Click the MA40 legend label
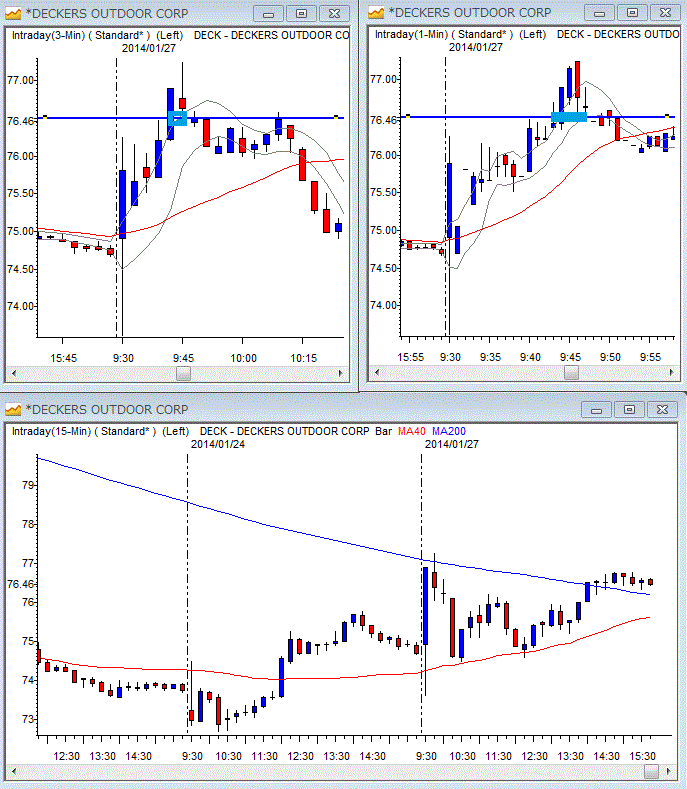 point(411,431)
